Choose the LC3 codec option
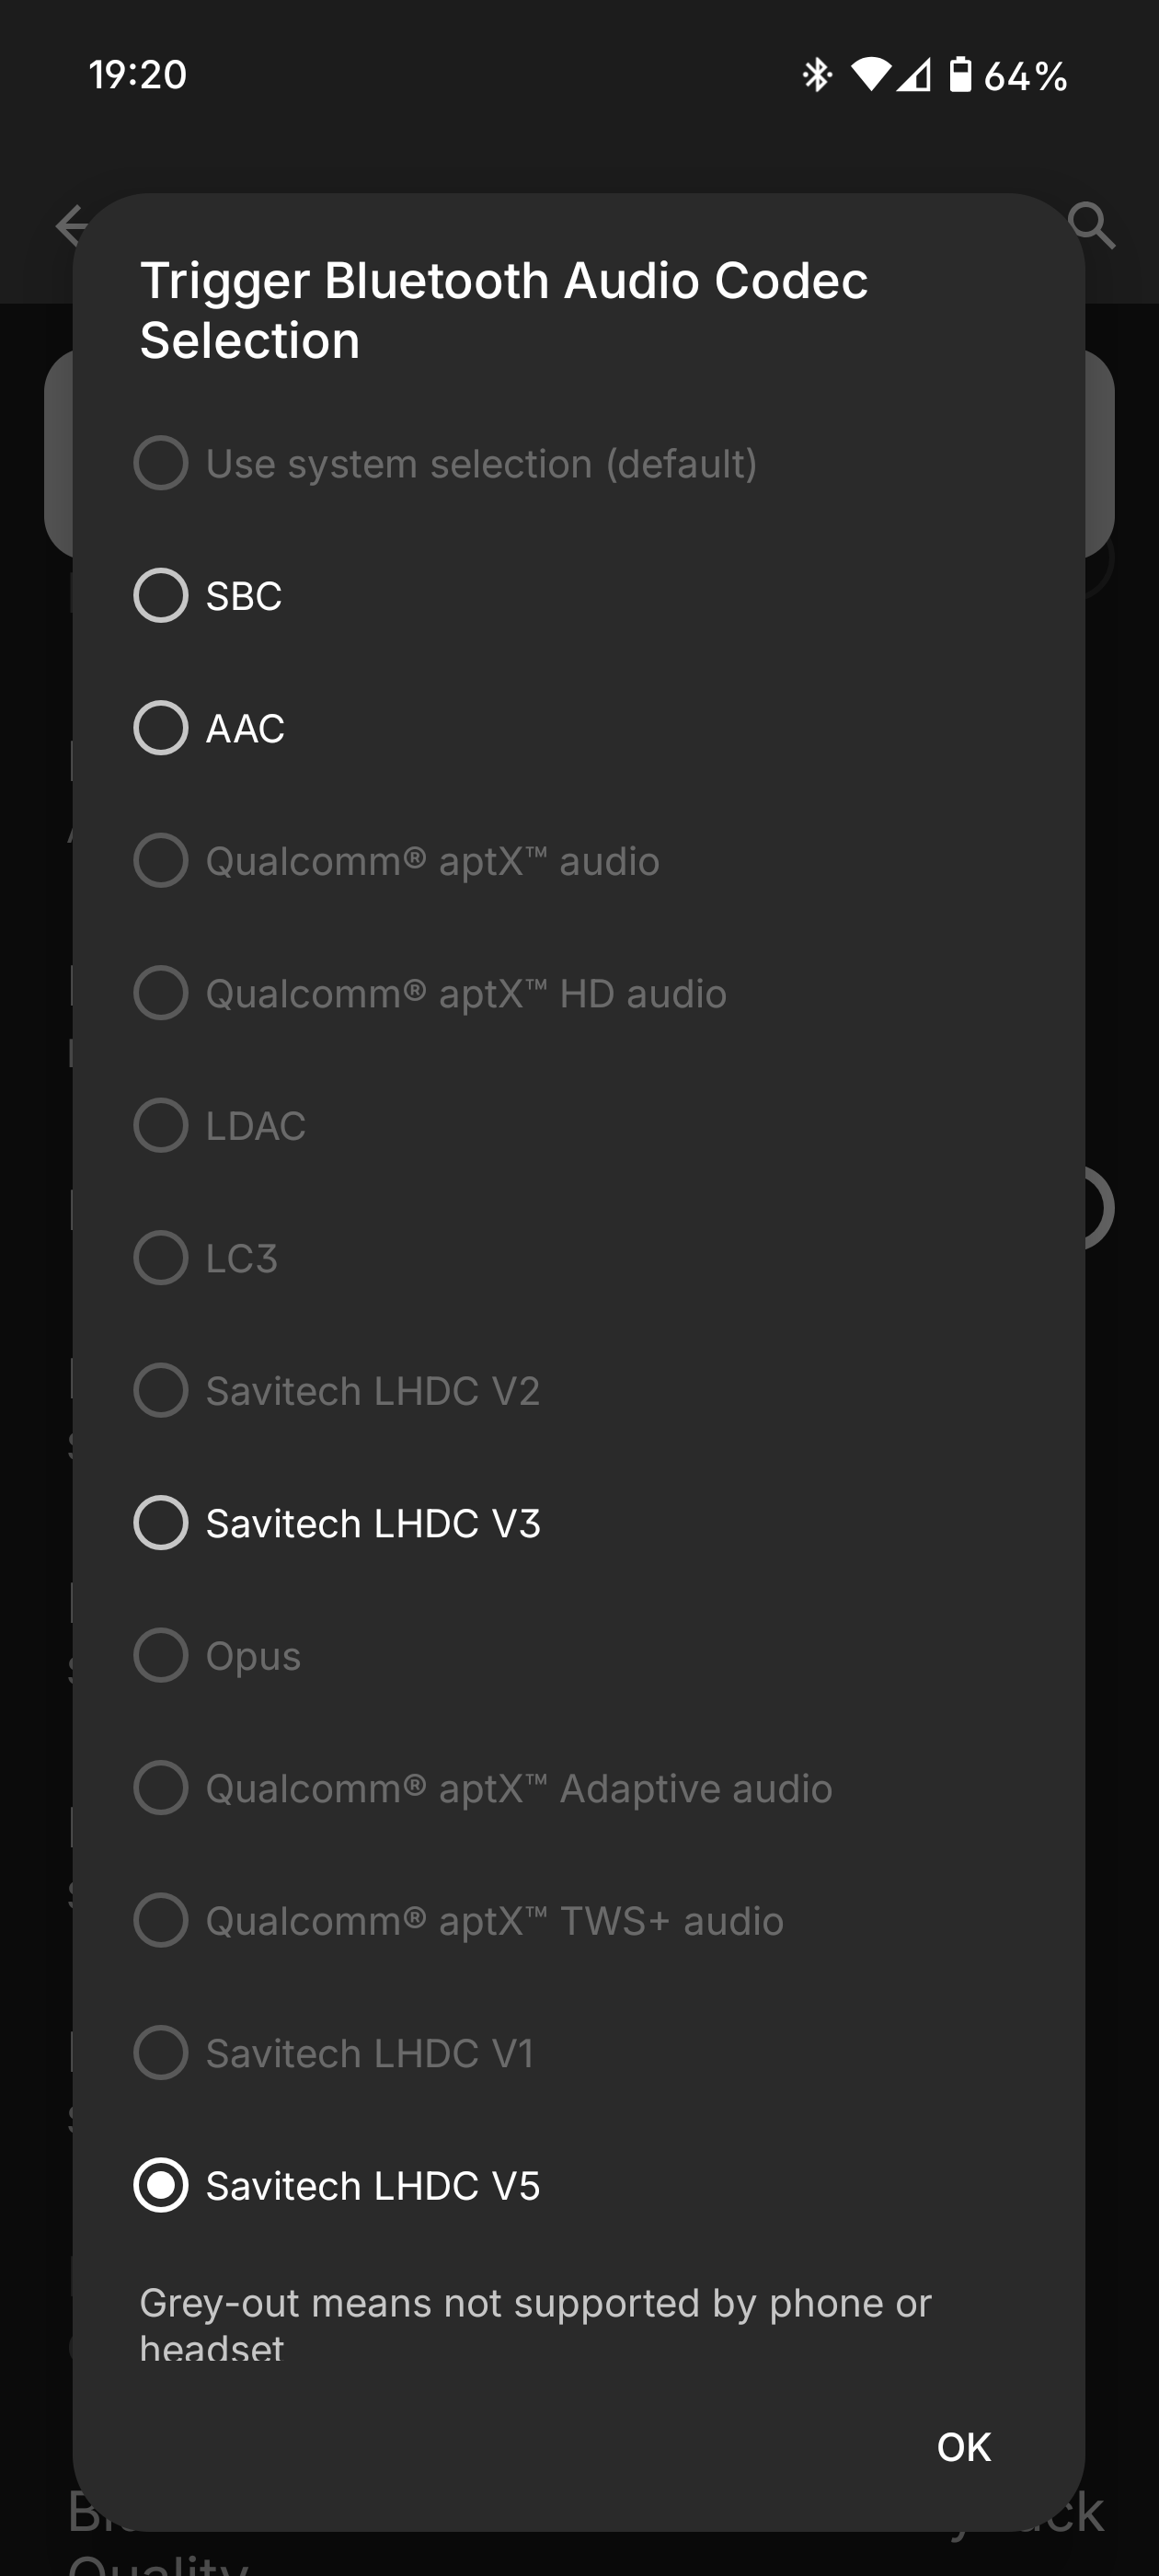Image resolution: width=1159 pixels, height=2576 pixels. 161,1258
